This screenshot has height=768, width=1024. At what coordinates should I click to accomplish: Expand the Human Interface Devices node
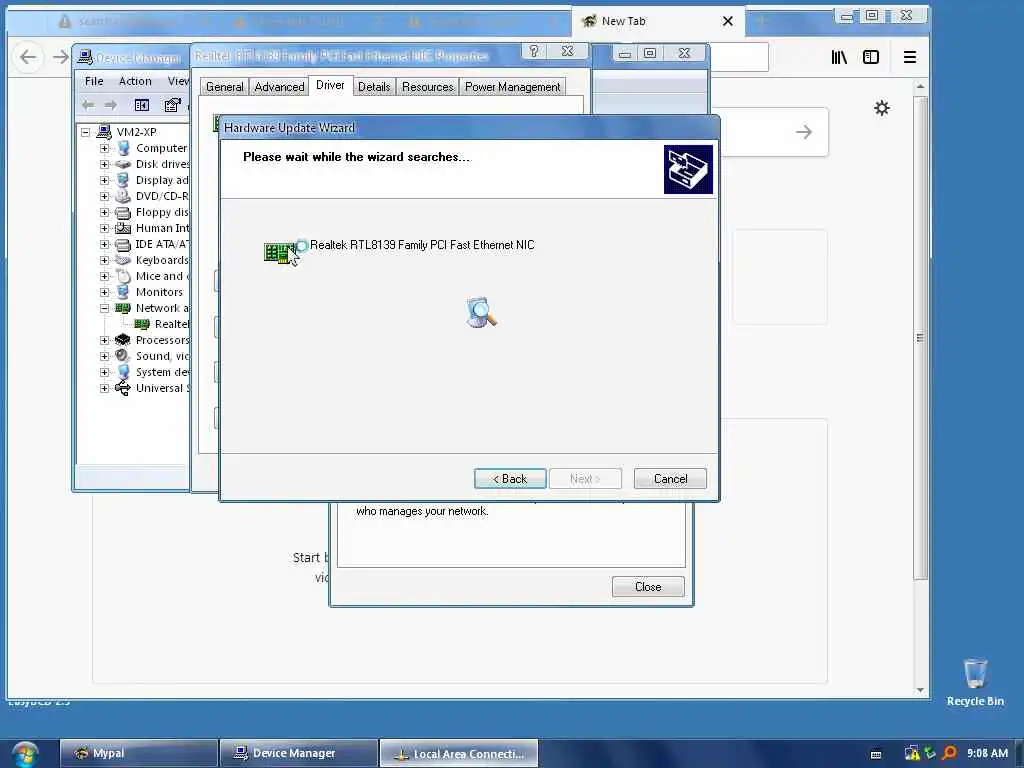pyautogui.click(x=104, y=228)
